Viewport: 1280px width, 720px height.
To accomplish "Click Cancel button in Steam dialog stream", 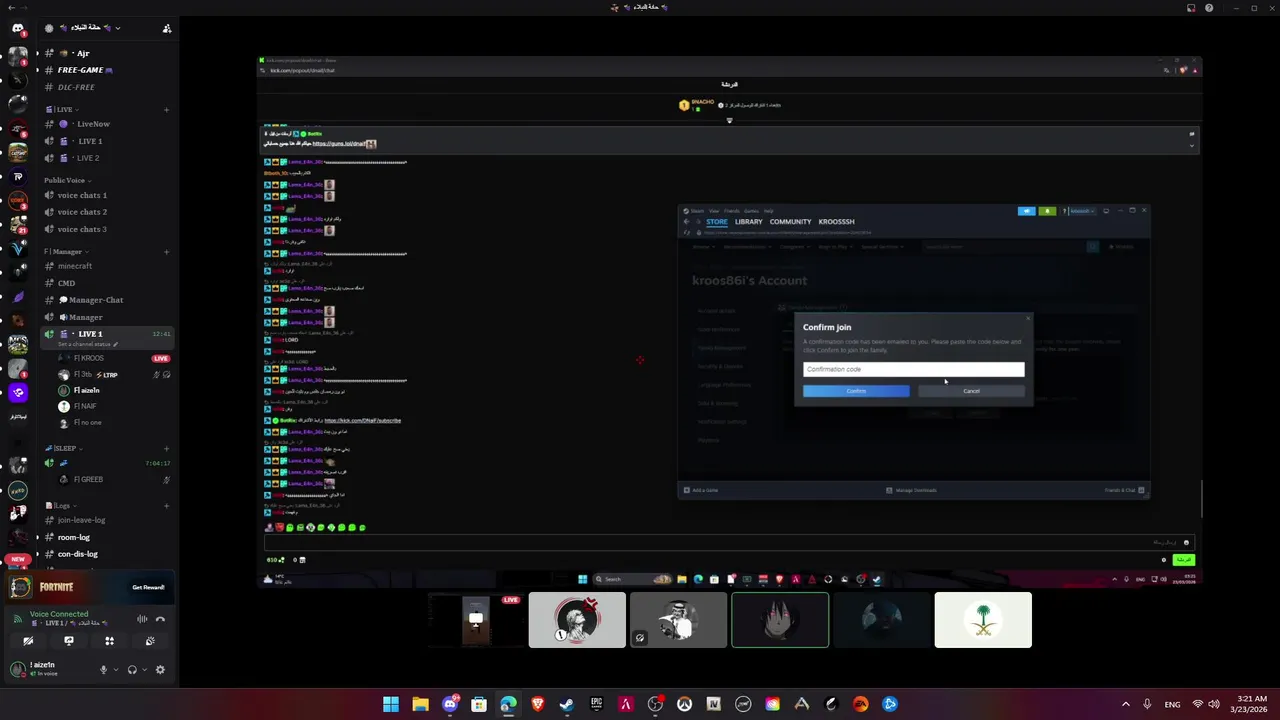I will [x=971, y=391].
